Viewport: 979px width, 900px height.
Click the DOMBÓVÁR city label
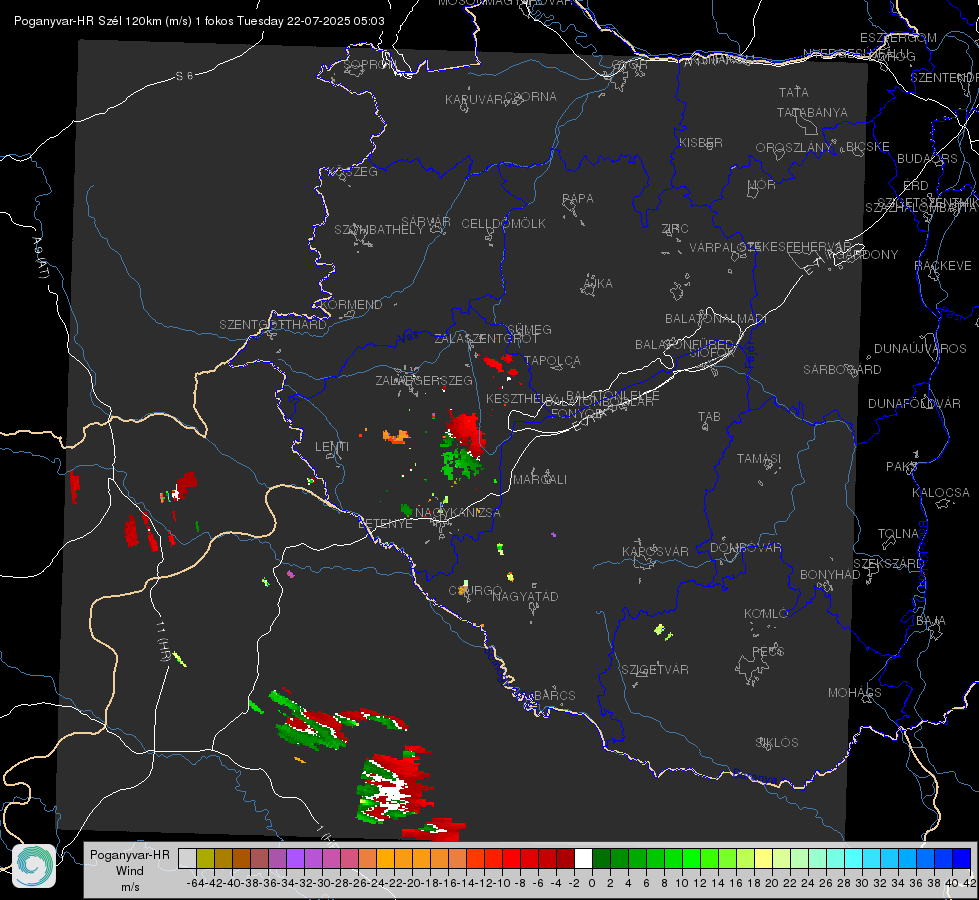coord(746,548)
